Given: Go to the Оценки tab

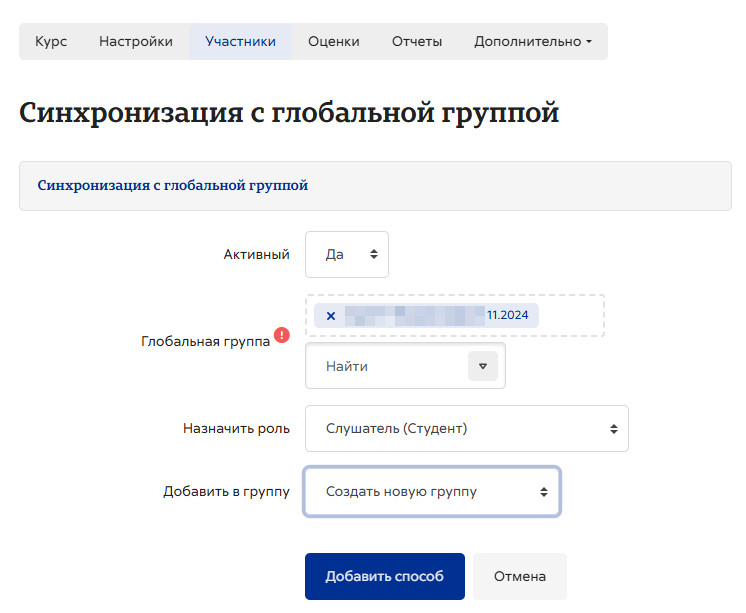Looking at the screenshot, I should coord(334,41).
